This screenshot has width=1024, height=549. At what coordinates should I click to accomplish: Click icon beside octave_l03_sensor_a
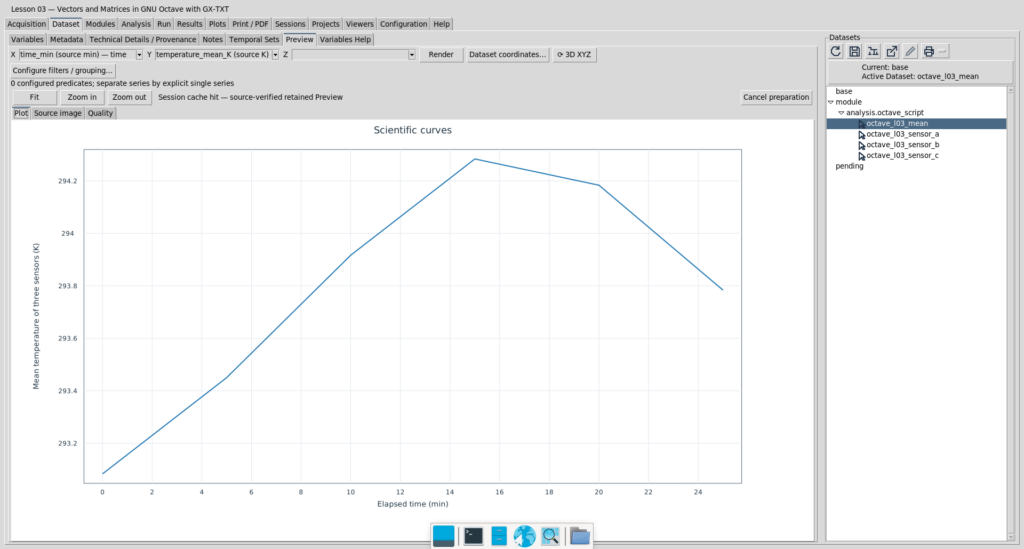coord(861,134)
